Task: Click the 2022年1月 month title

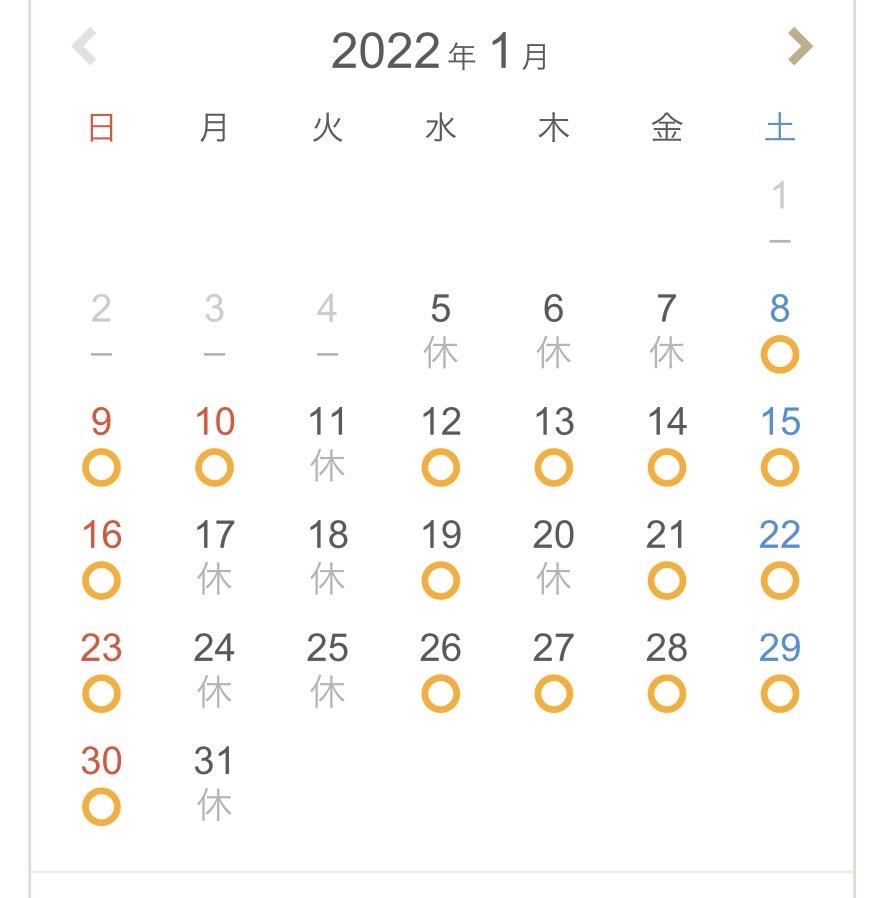Action: (x=440, y=51)
